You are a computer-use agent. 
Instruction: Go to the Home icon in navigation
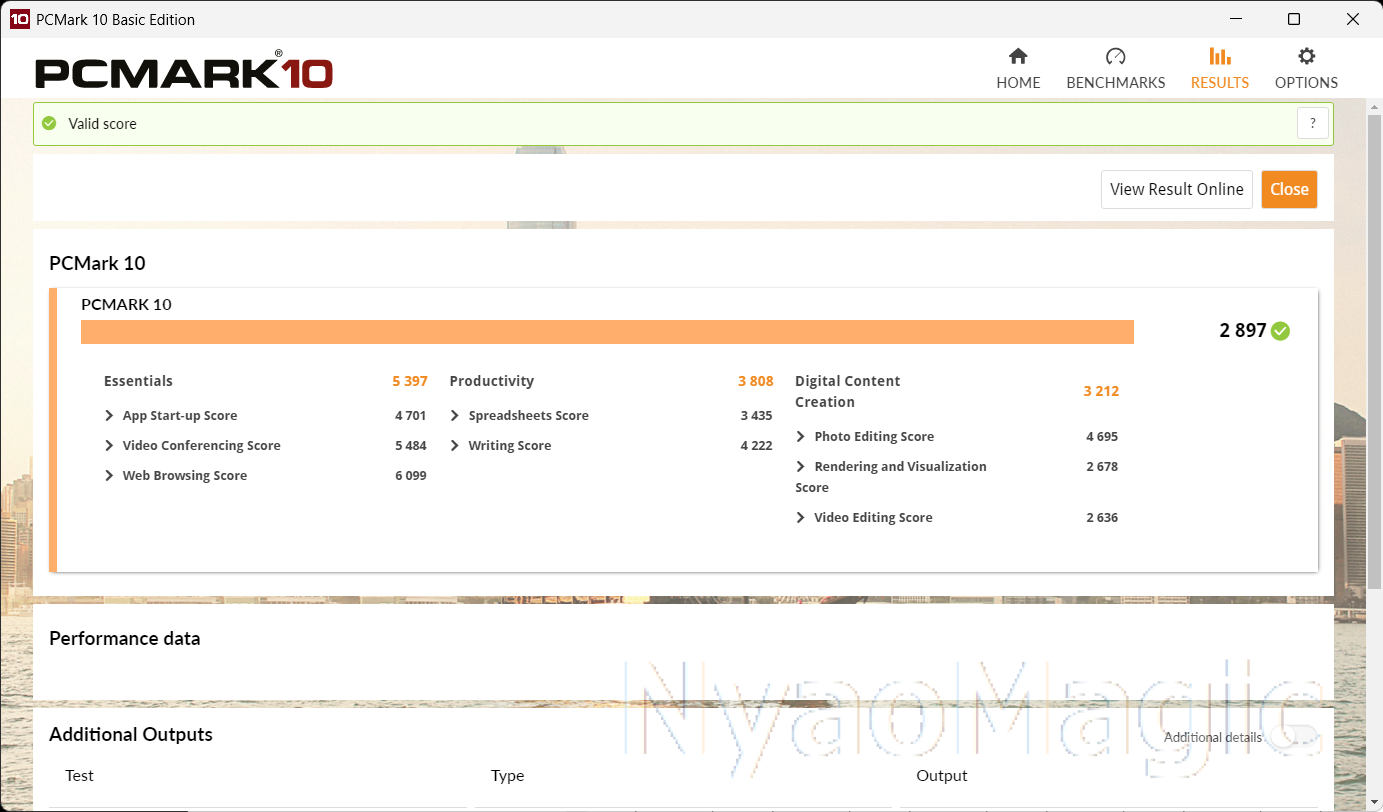tap(1018, 57)
